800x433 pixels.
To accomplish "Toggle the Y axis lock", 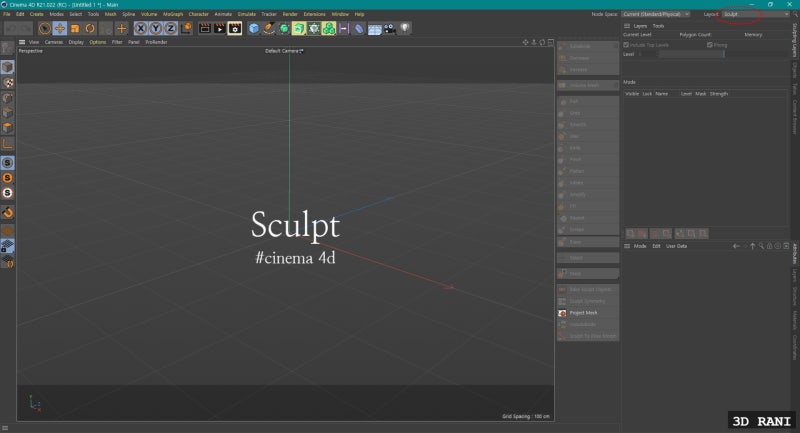I will point(156,29).
